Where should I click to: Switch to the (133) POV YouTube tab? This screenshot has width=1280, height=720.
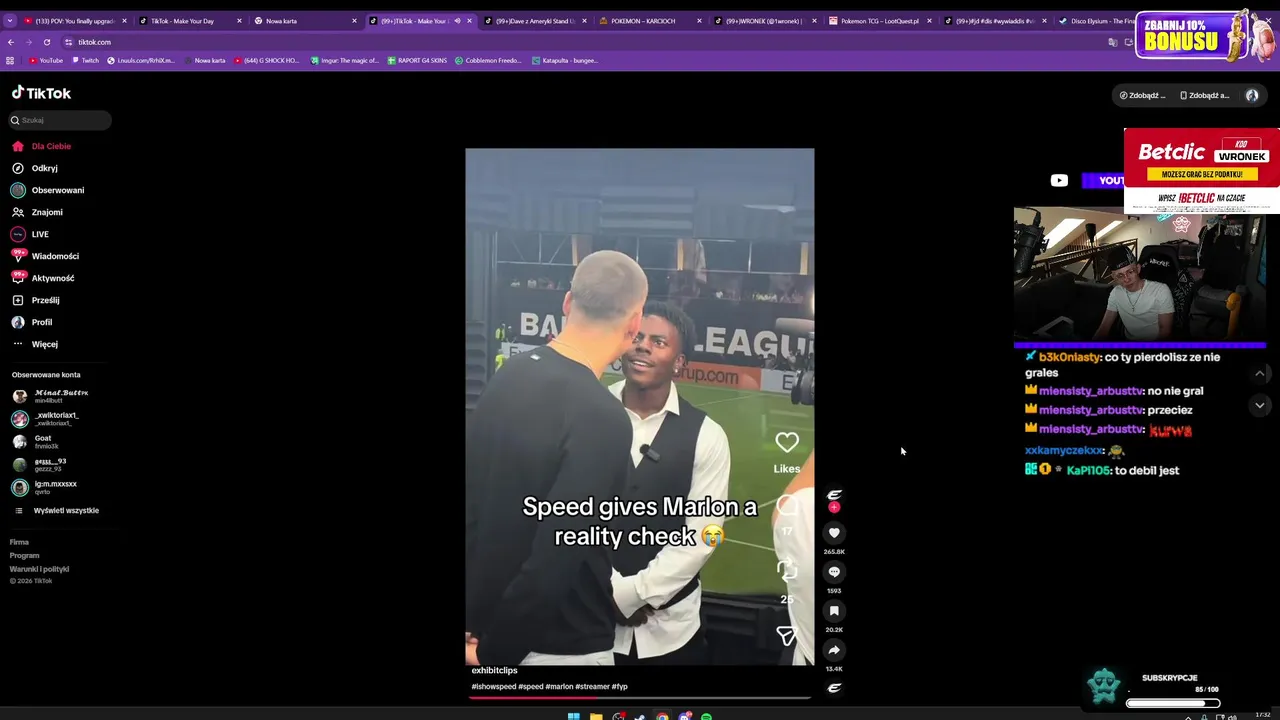pyautogui.click(x=75, y=21)
